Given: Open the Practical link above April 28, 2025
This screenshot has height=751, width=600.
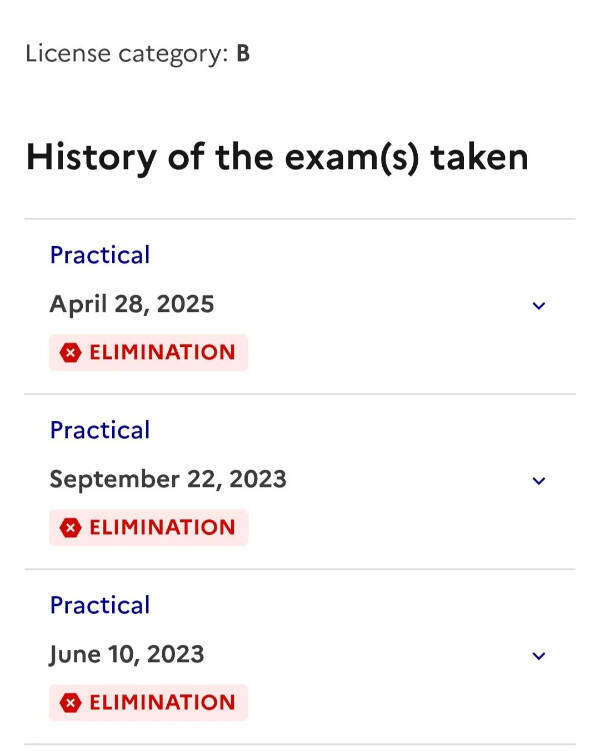Looking at the screenshot, I should pos(100,255).
